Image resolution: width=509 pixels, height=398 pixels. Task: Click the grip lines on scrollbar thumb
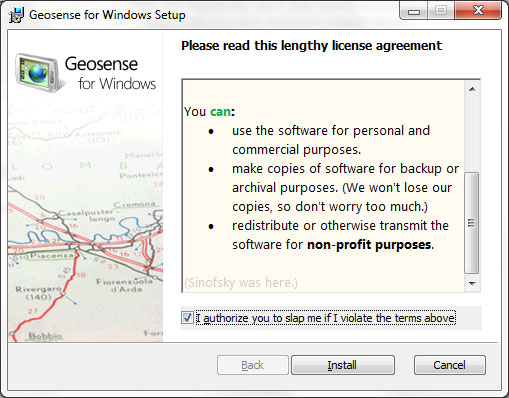click(471, 223)
